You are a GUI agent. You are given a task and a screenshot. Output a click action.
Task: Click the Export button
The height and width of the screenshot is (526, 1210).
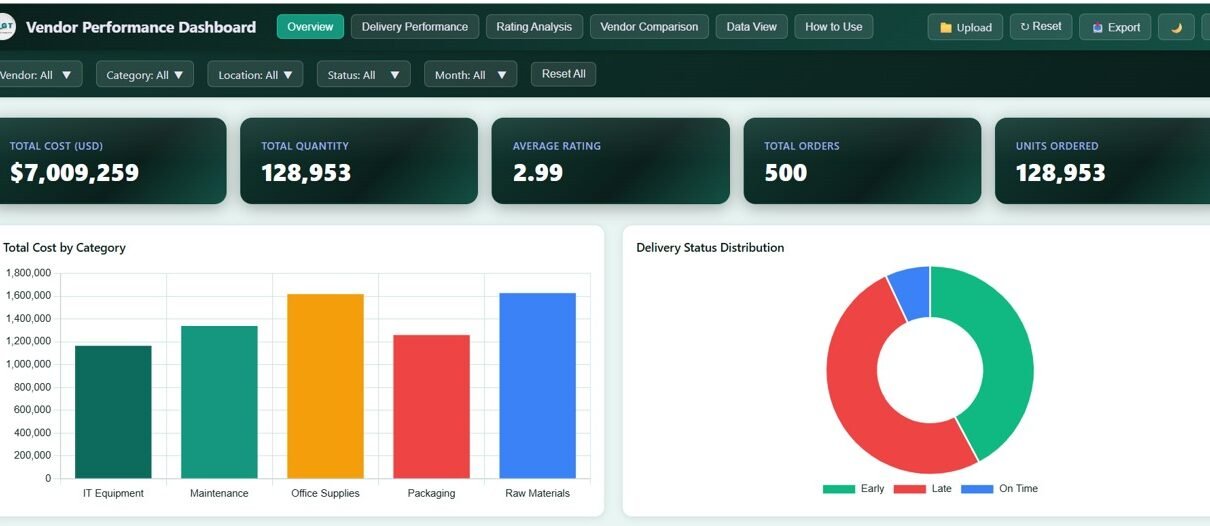[x=1115, y=27]
